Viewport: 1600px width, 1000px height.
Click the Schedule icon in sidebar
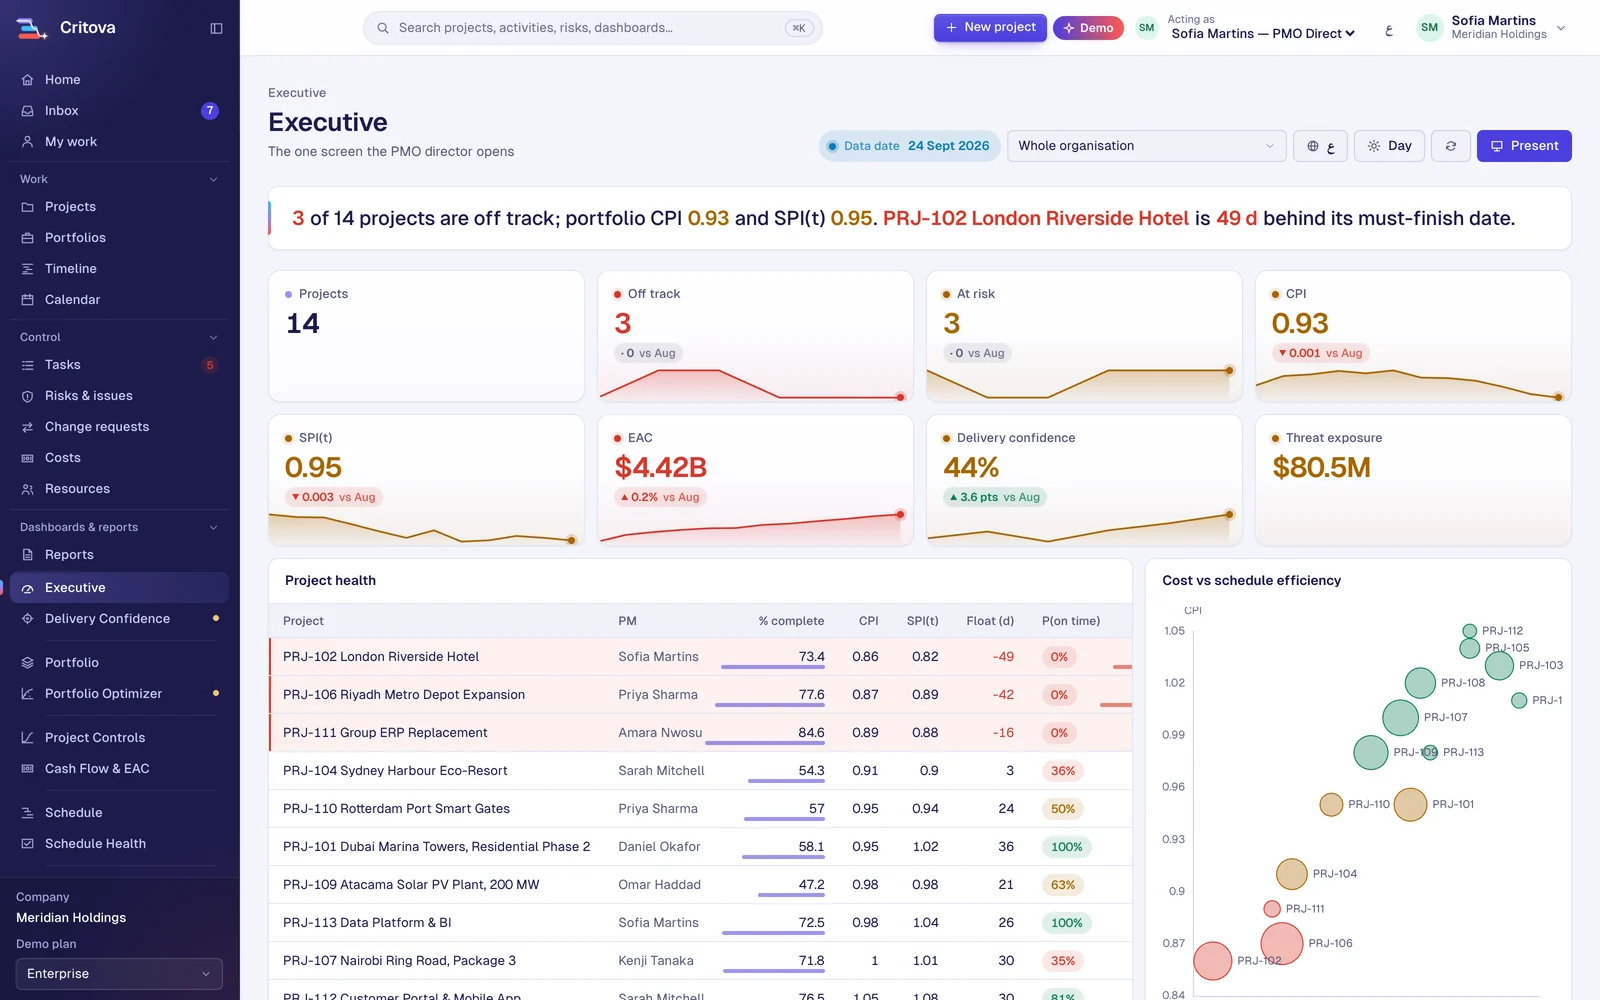pyautogui.click(x=28, y=813)
